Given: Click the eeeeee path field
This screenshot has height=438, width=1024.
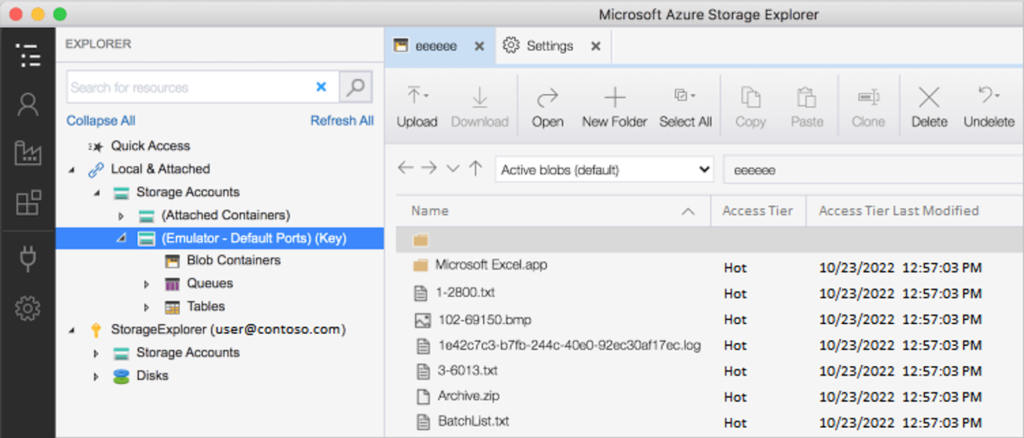Looking at the screenshot, I should click(873, 170).
